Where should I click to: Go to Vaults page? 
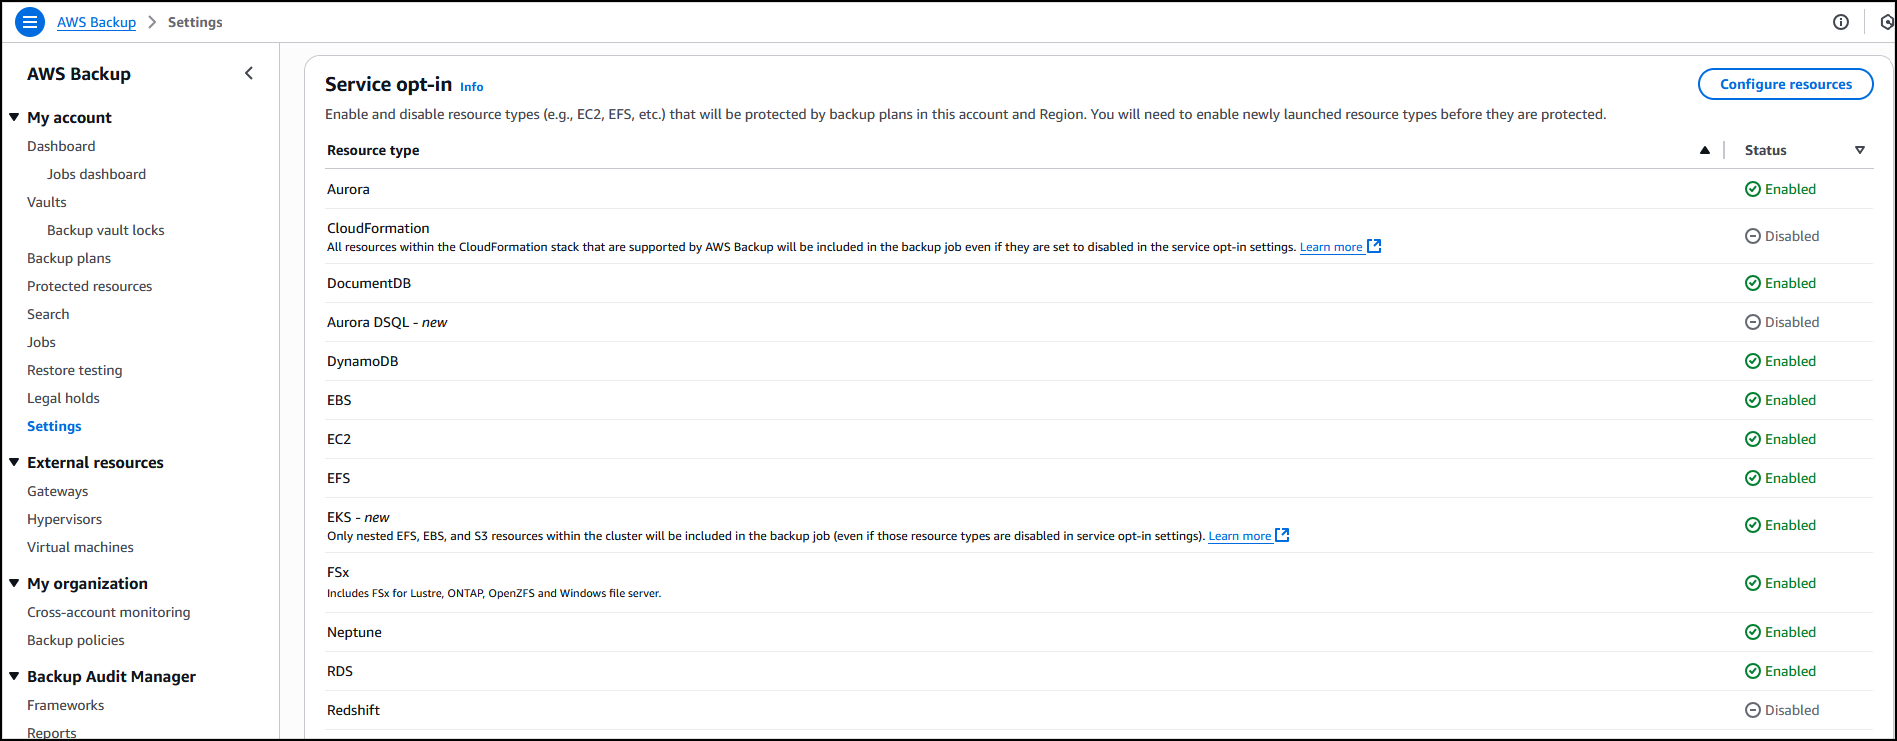click(47, 202)
